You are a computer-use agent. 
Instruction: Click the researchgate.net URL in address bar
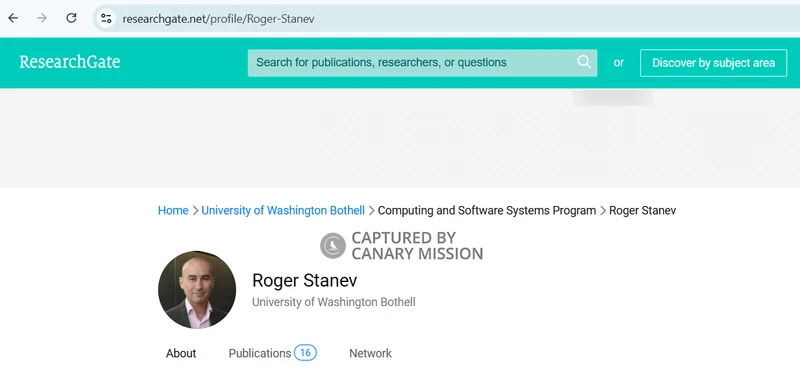coord(218,19)
